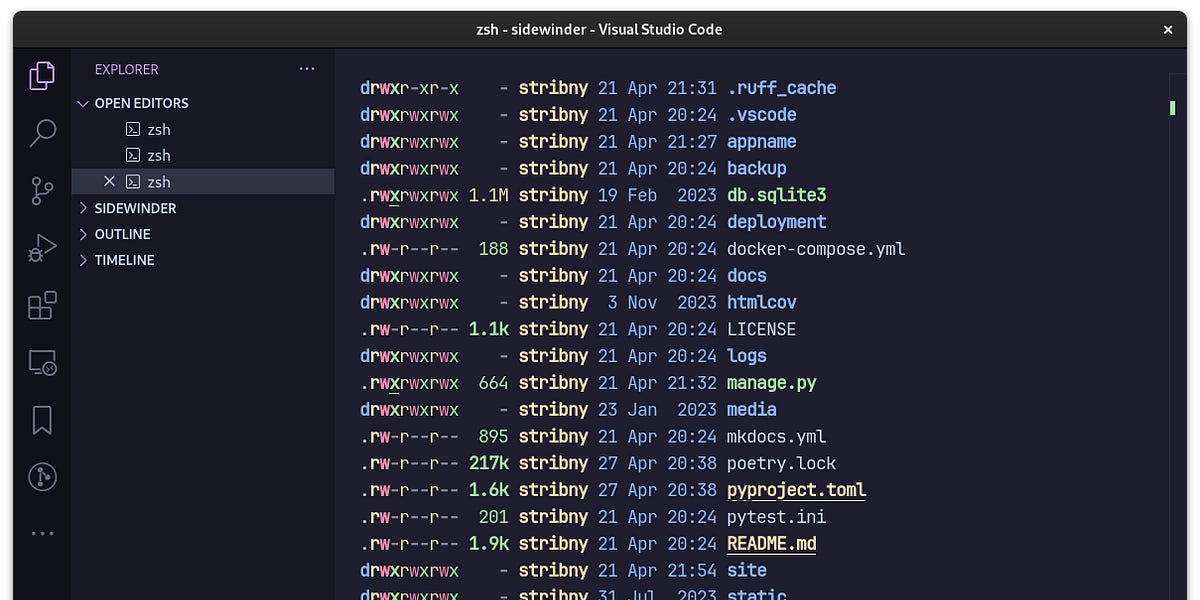Click the circular branch icon below Bookmarks

tap(41, 477)
